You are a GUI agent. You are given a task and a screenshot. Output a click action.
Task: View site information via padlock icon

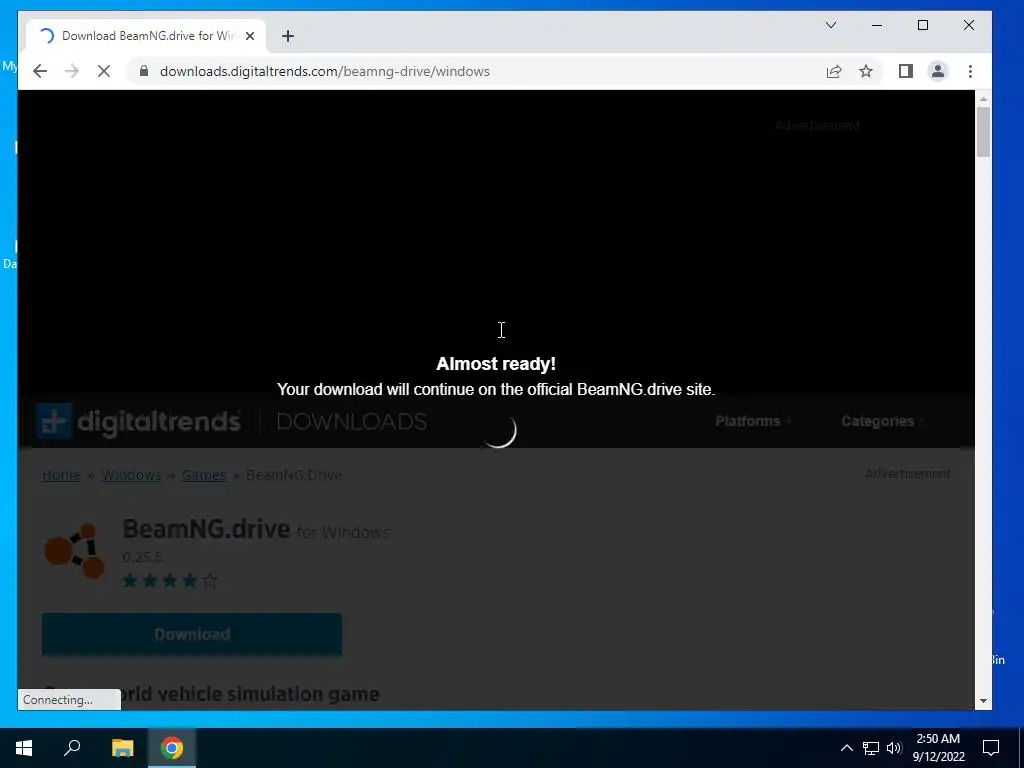pyautogui.click(x=144, y=71)
